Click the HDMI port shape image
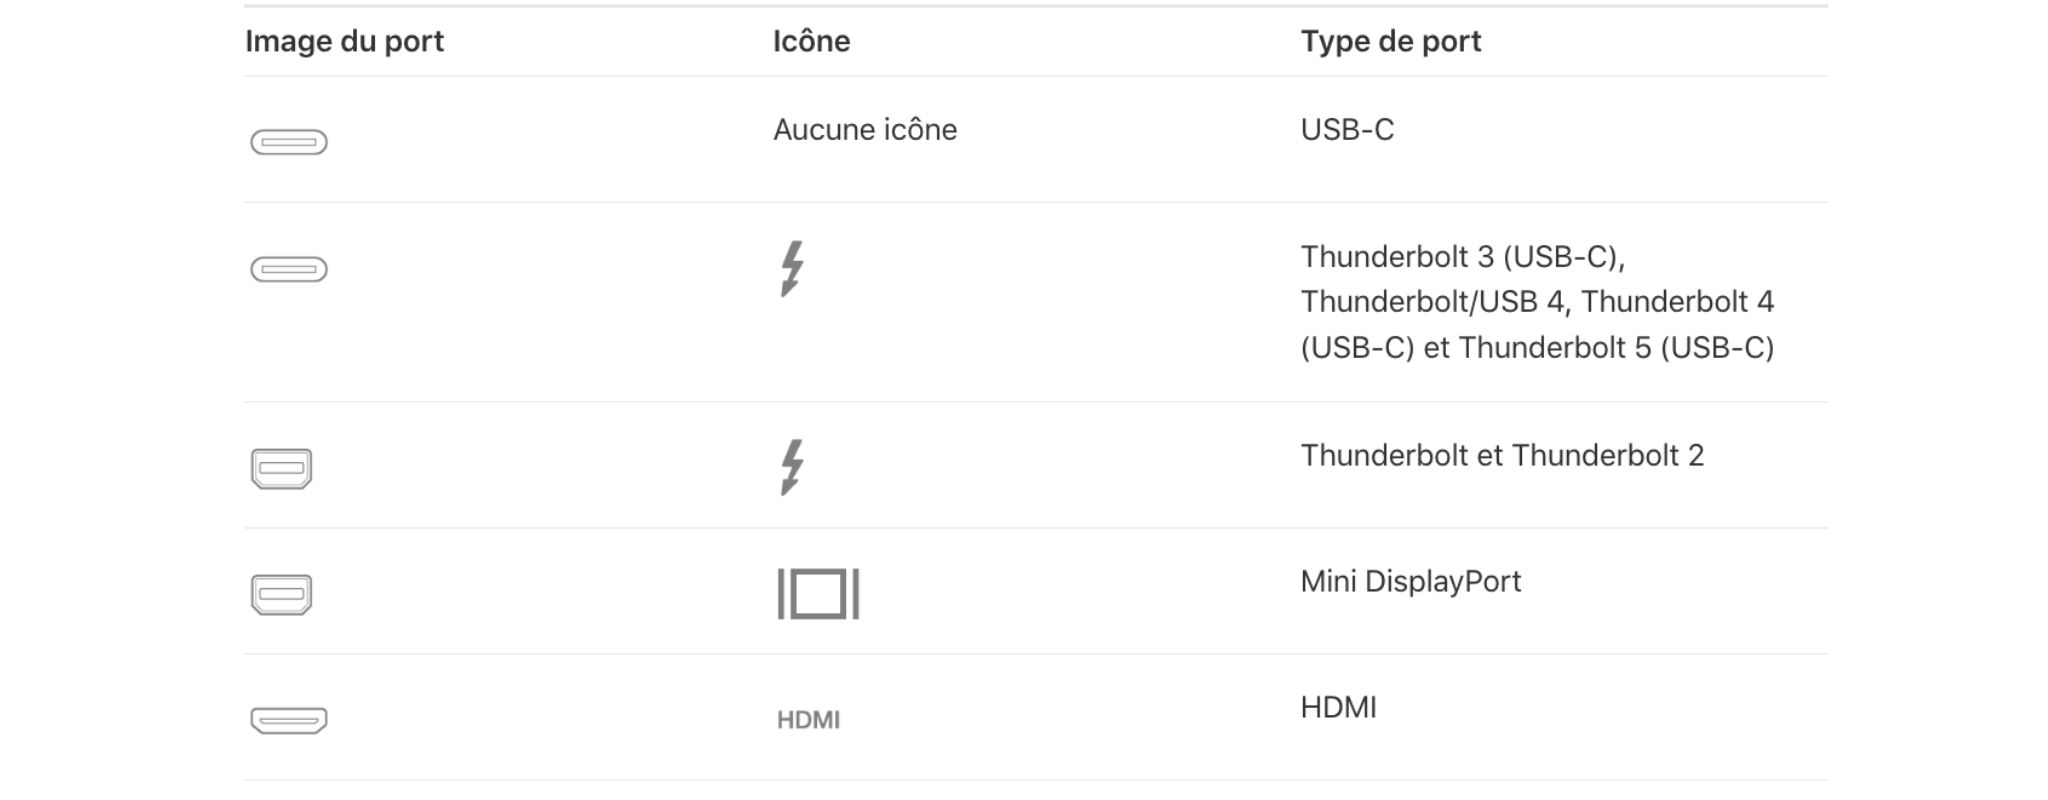This screenshot has width=2048, height=800. coord(289,720)
